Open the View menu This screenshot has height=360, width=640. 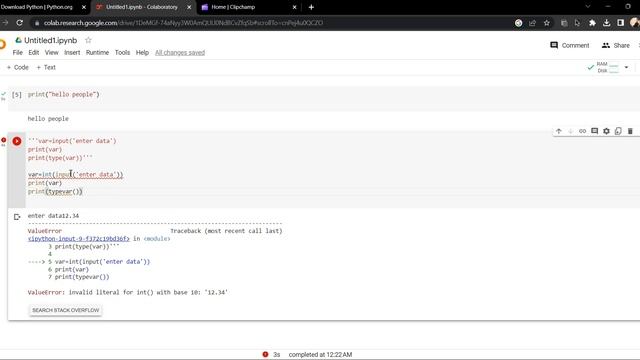[x=51, y=52]
